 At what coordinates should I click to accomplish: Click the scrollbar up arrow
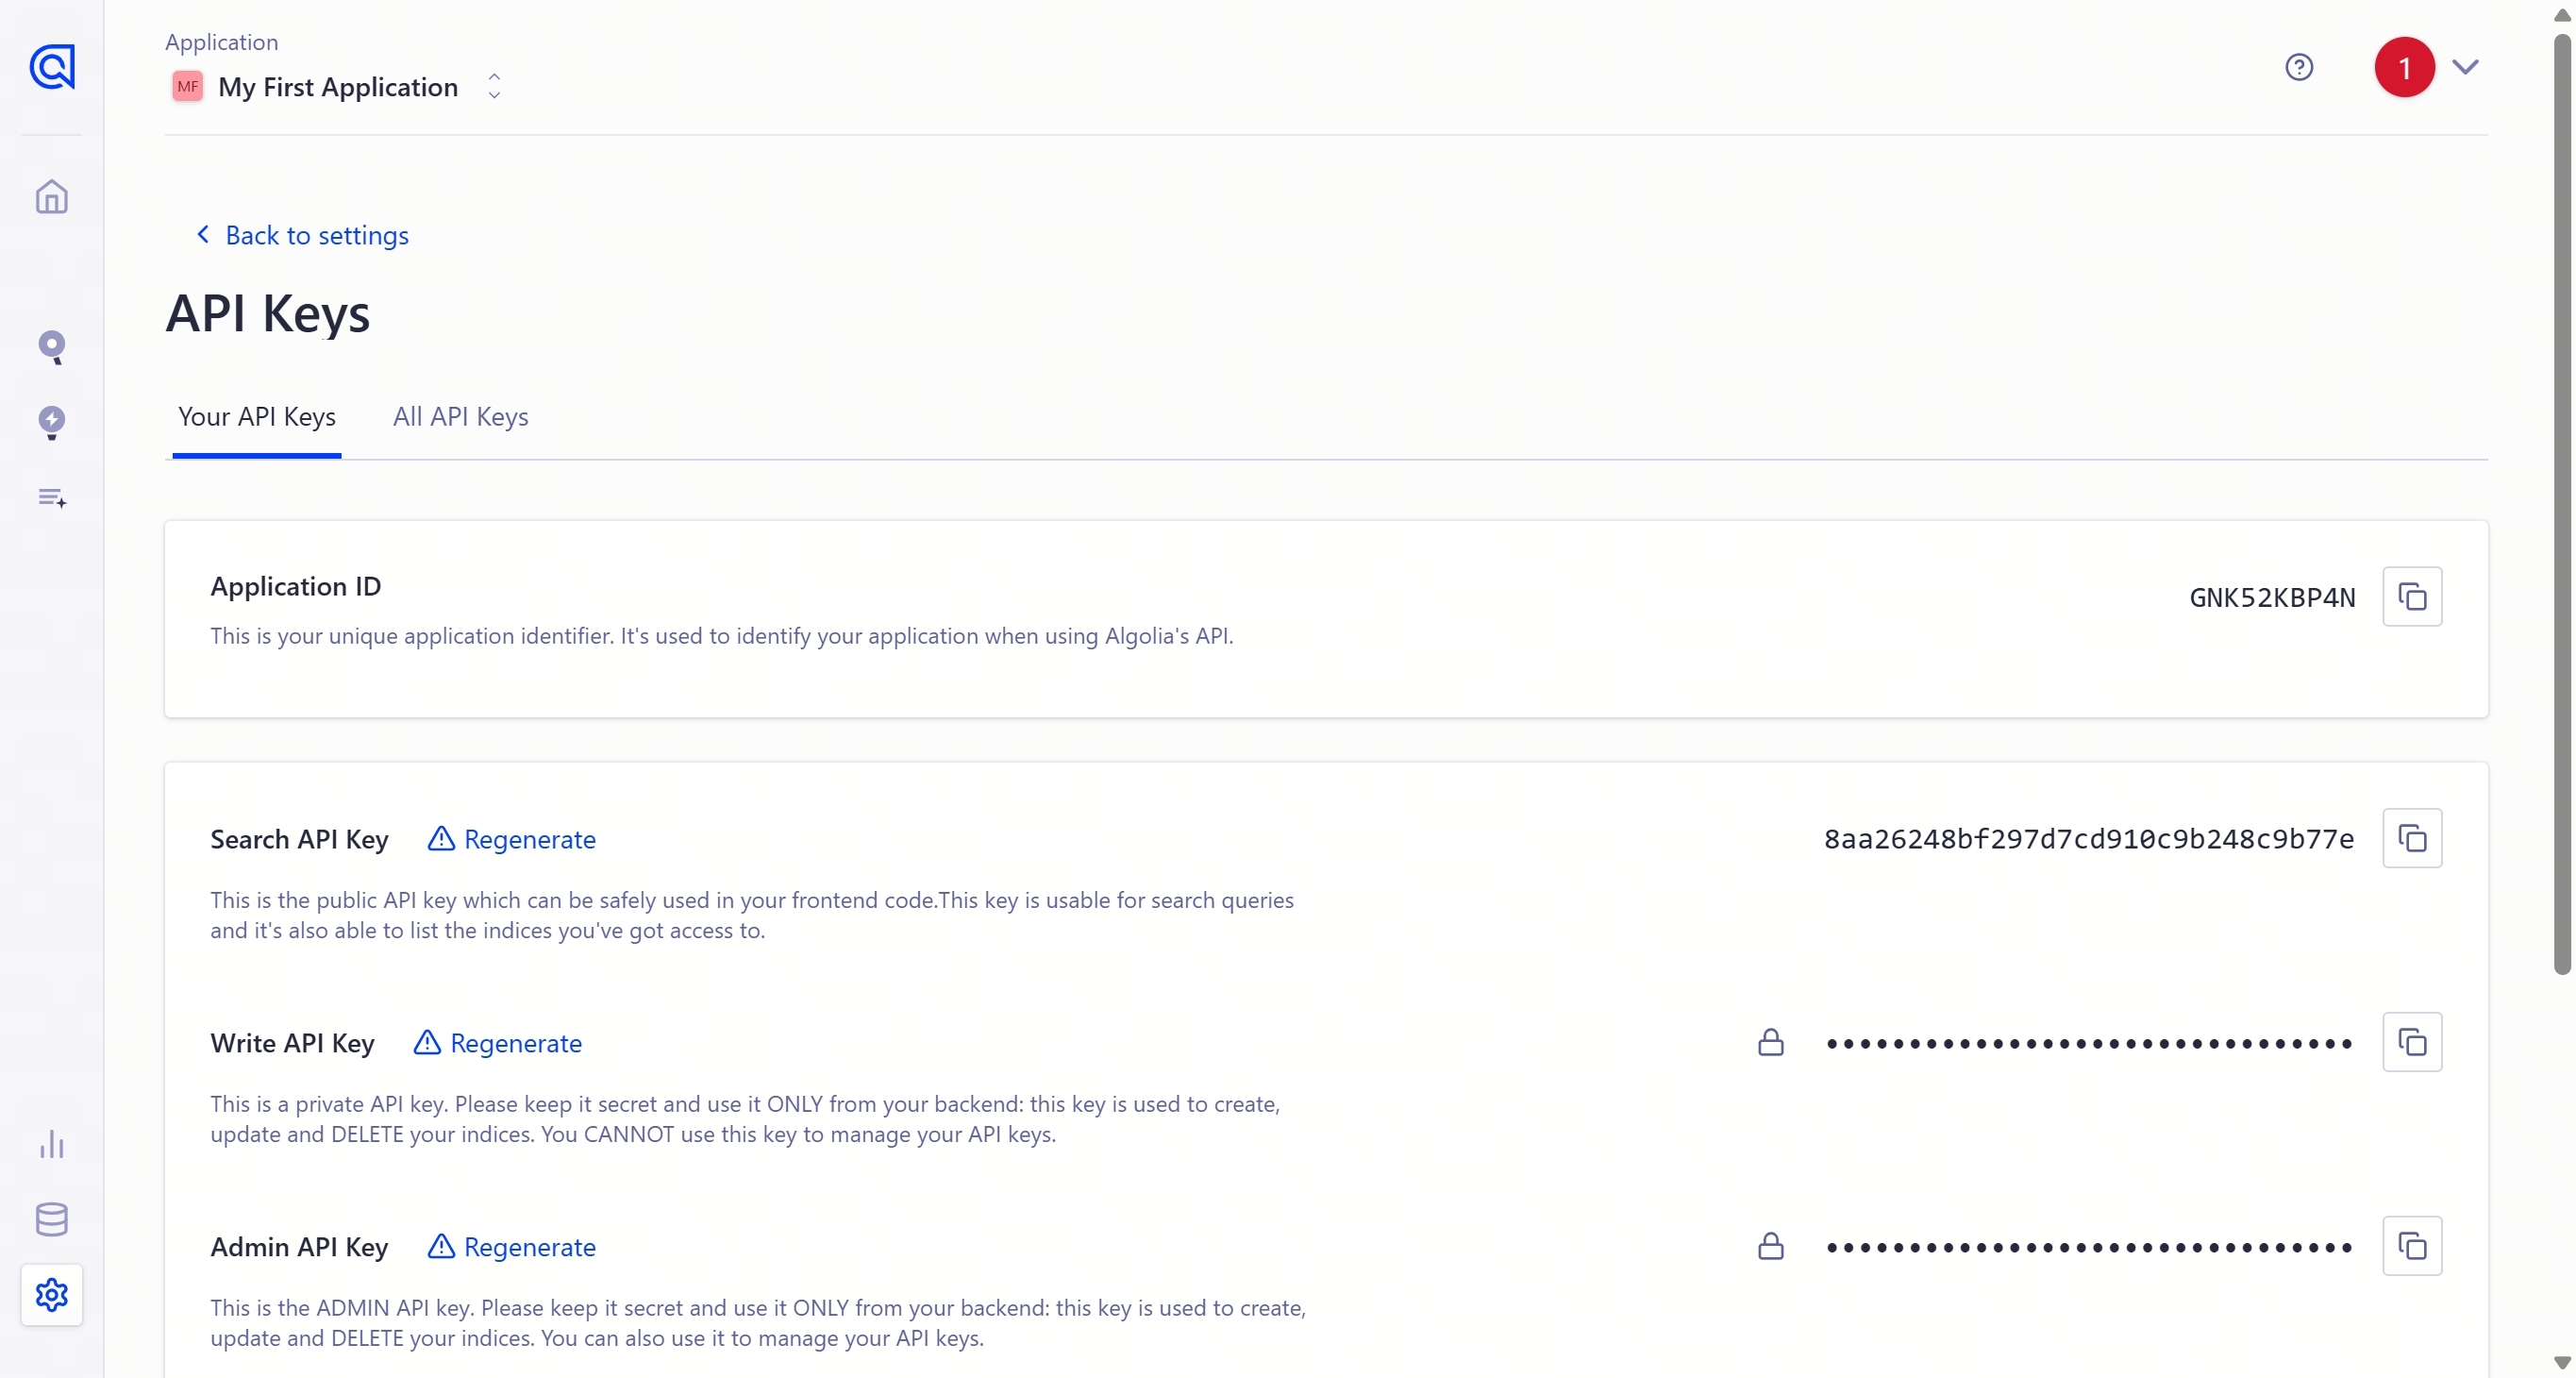tap(2561, 14)
